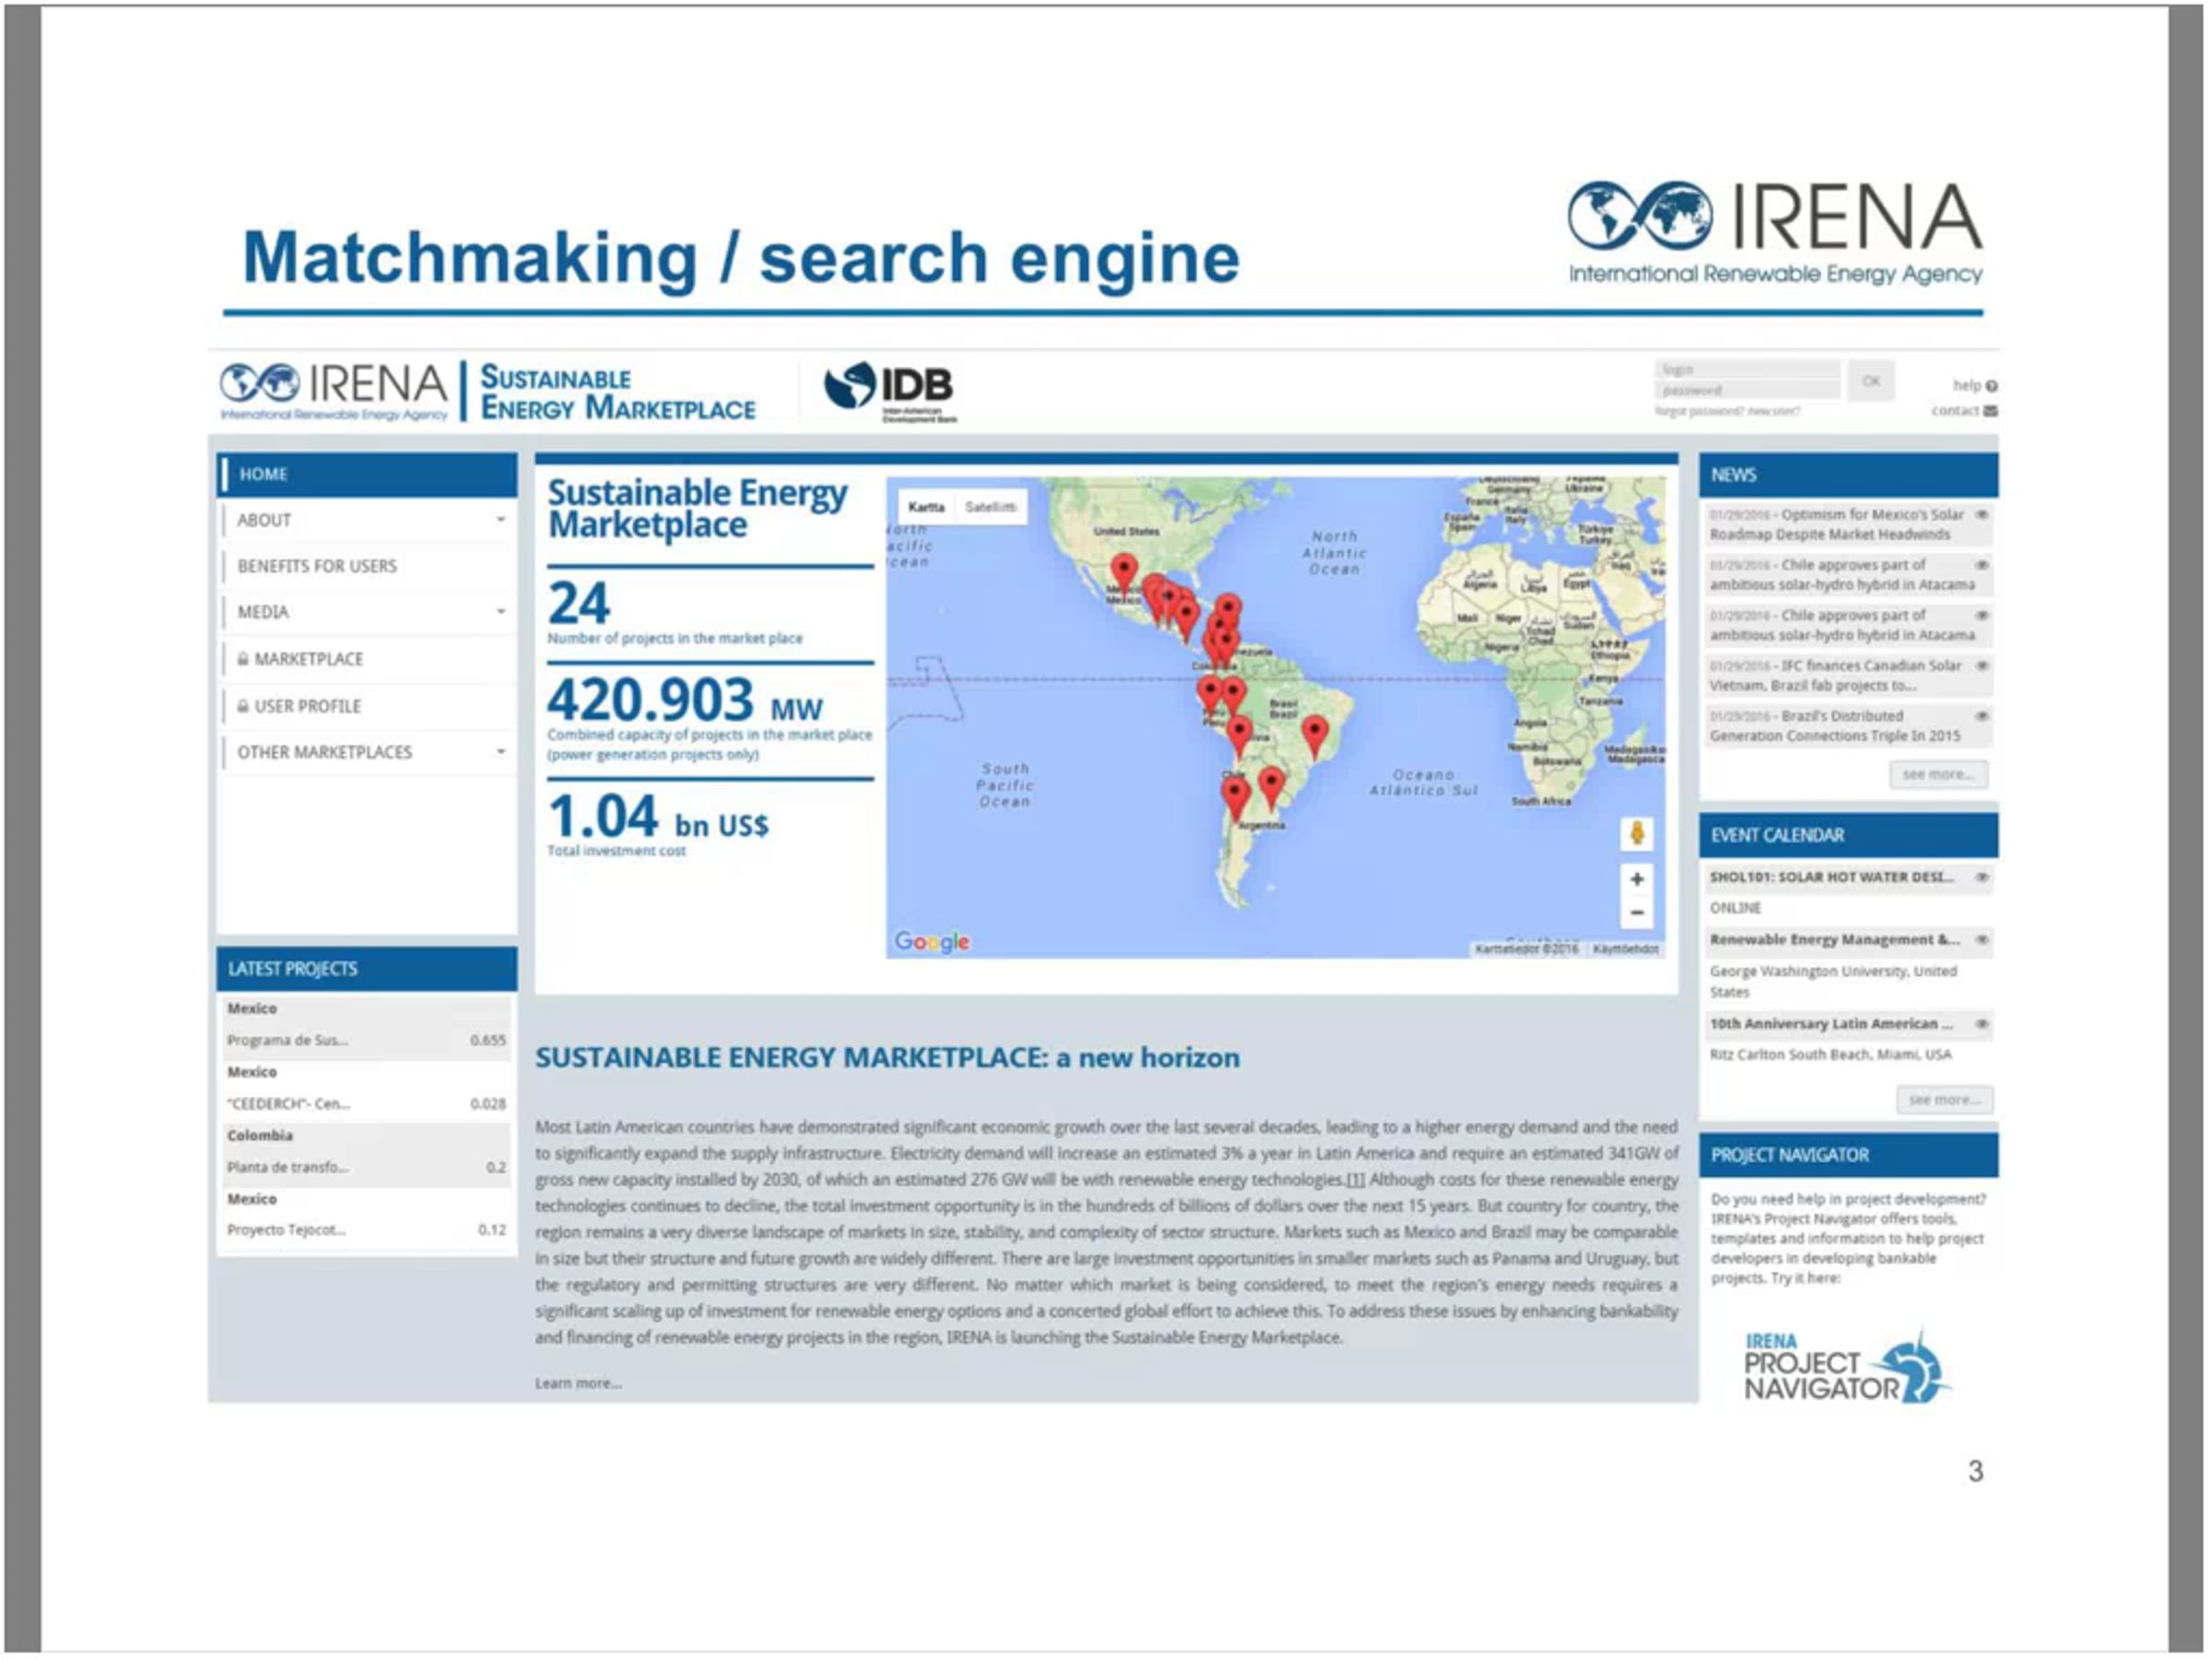Expand the About menu arrow

click(x=501, y=520)
